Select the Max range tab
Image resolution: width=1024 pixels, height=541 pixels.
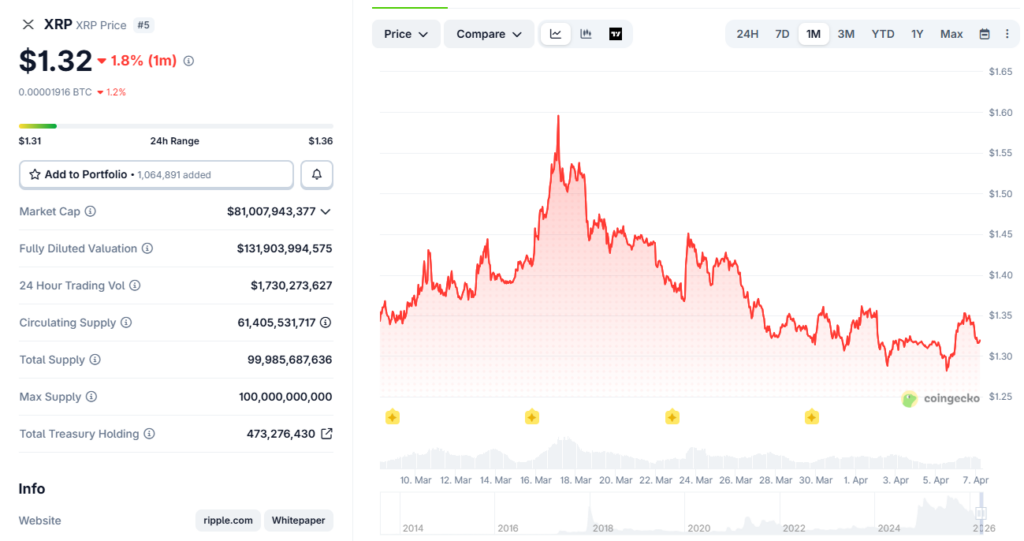click(x=951, y=34)
